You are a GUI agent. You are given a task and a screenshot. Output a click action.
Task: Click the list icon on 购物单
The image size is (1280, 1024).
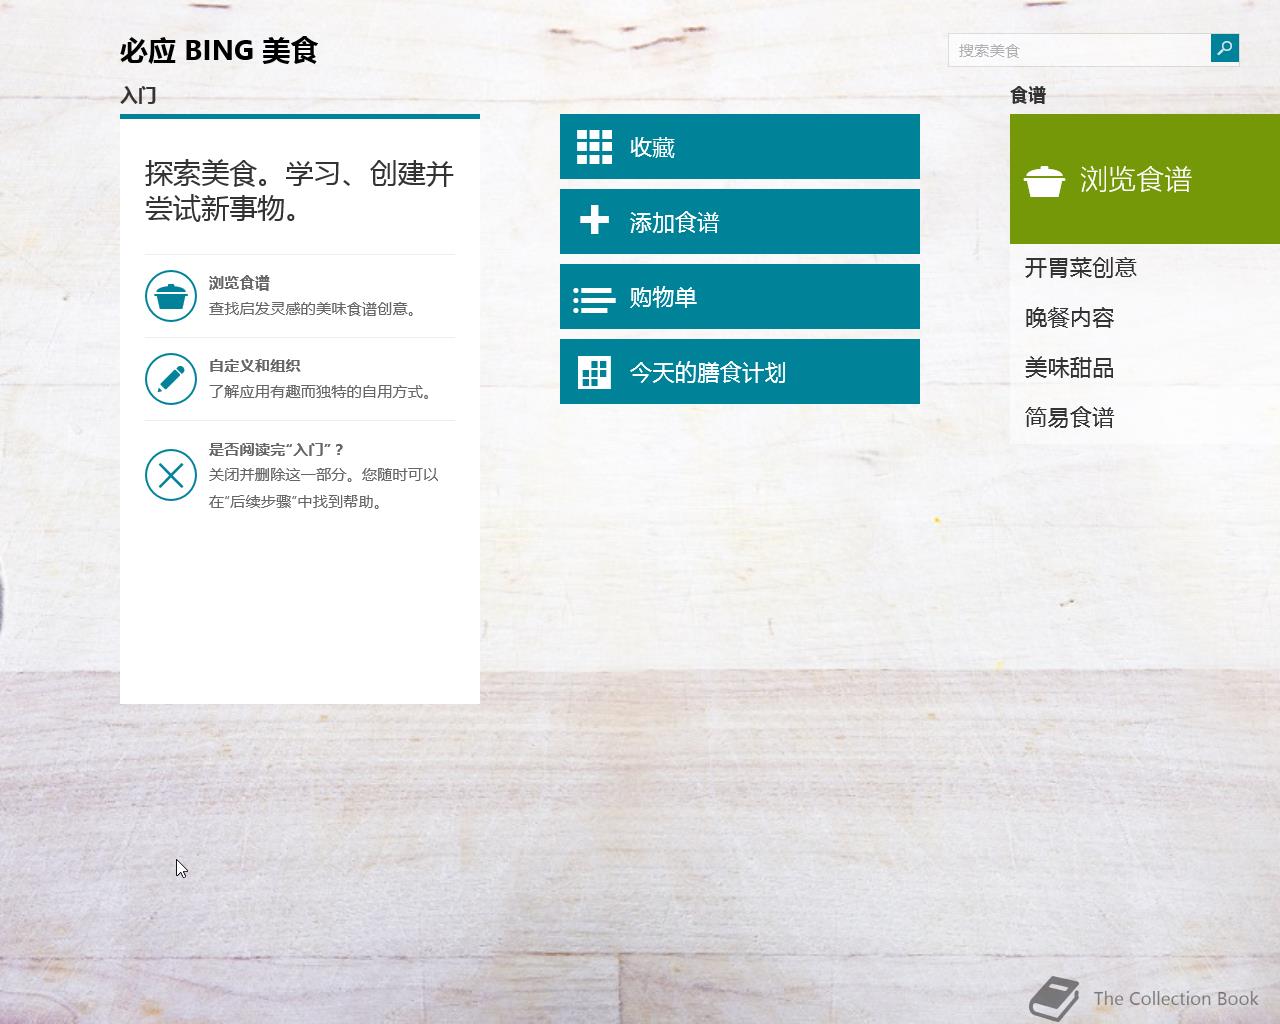(x=594, y=300)
